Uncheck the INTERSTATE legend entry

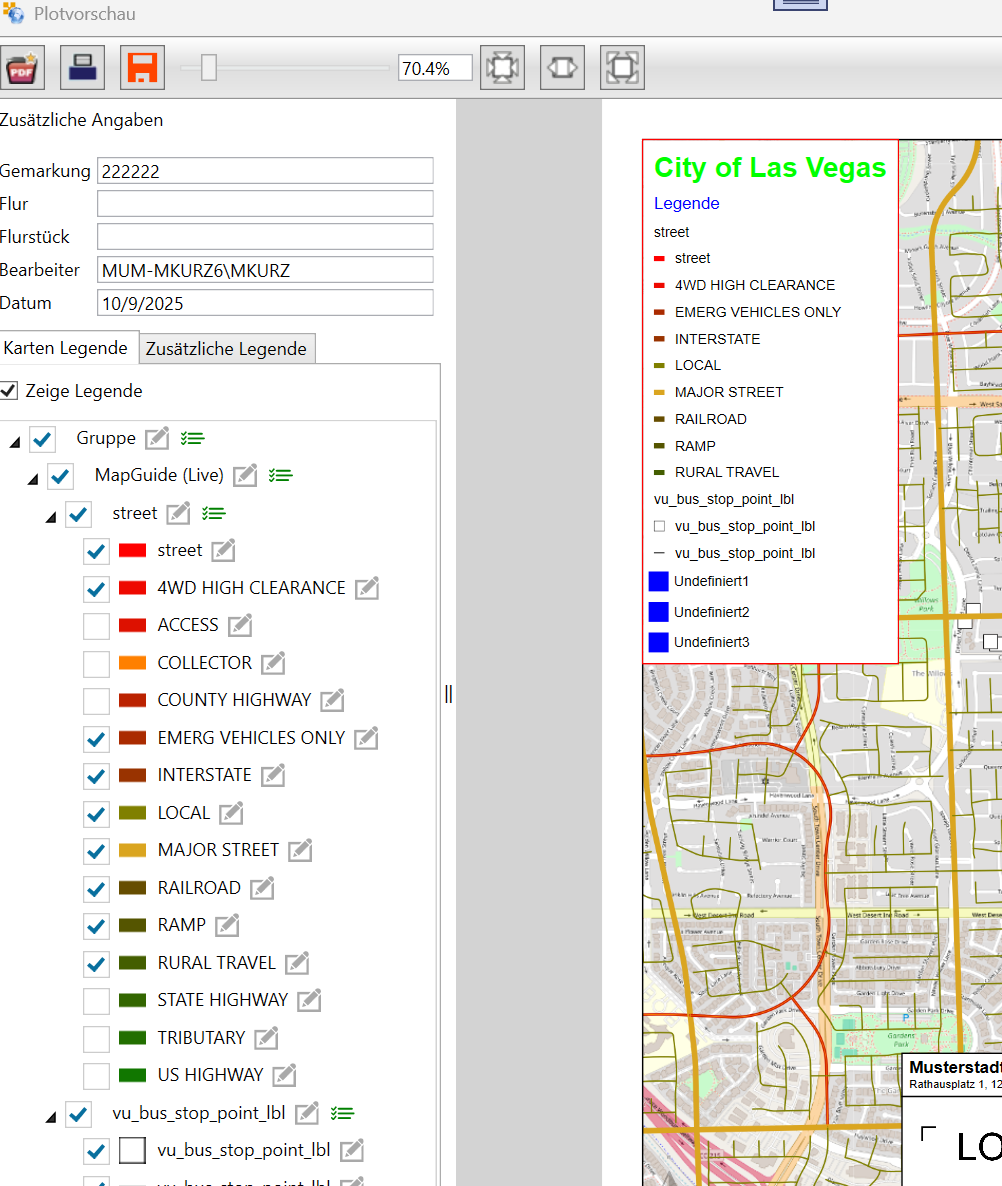click(x=96, y=776)
